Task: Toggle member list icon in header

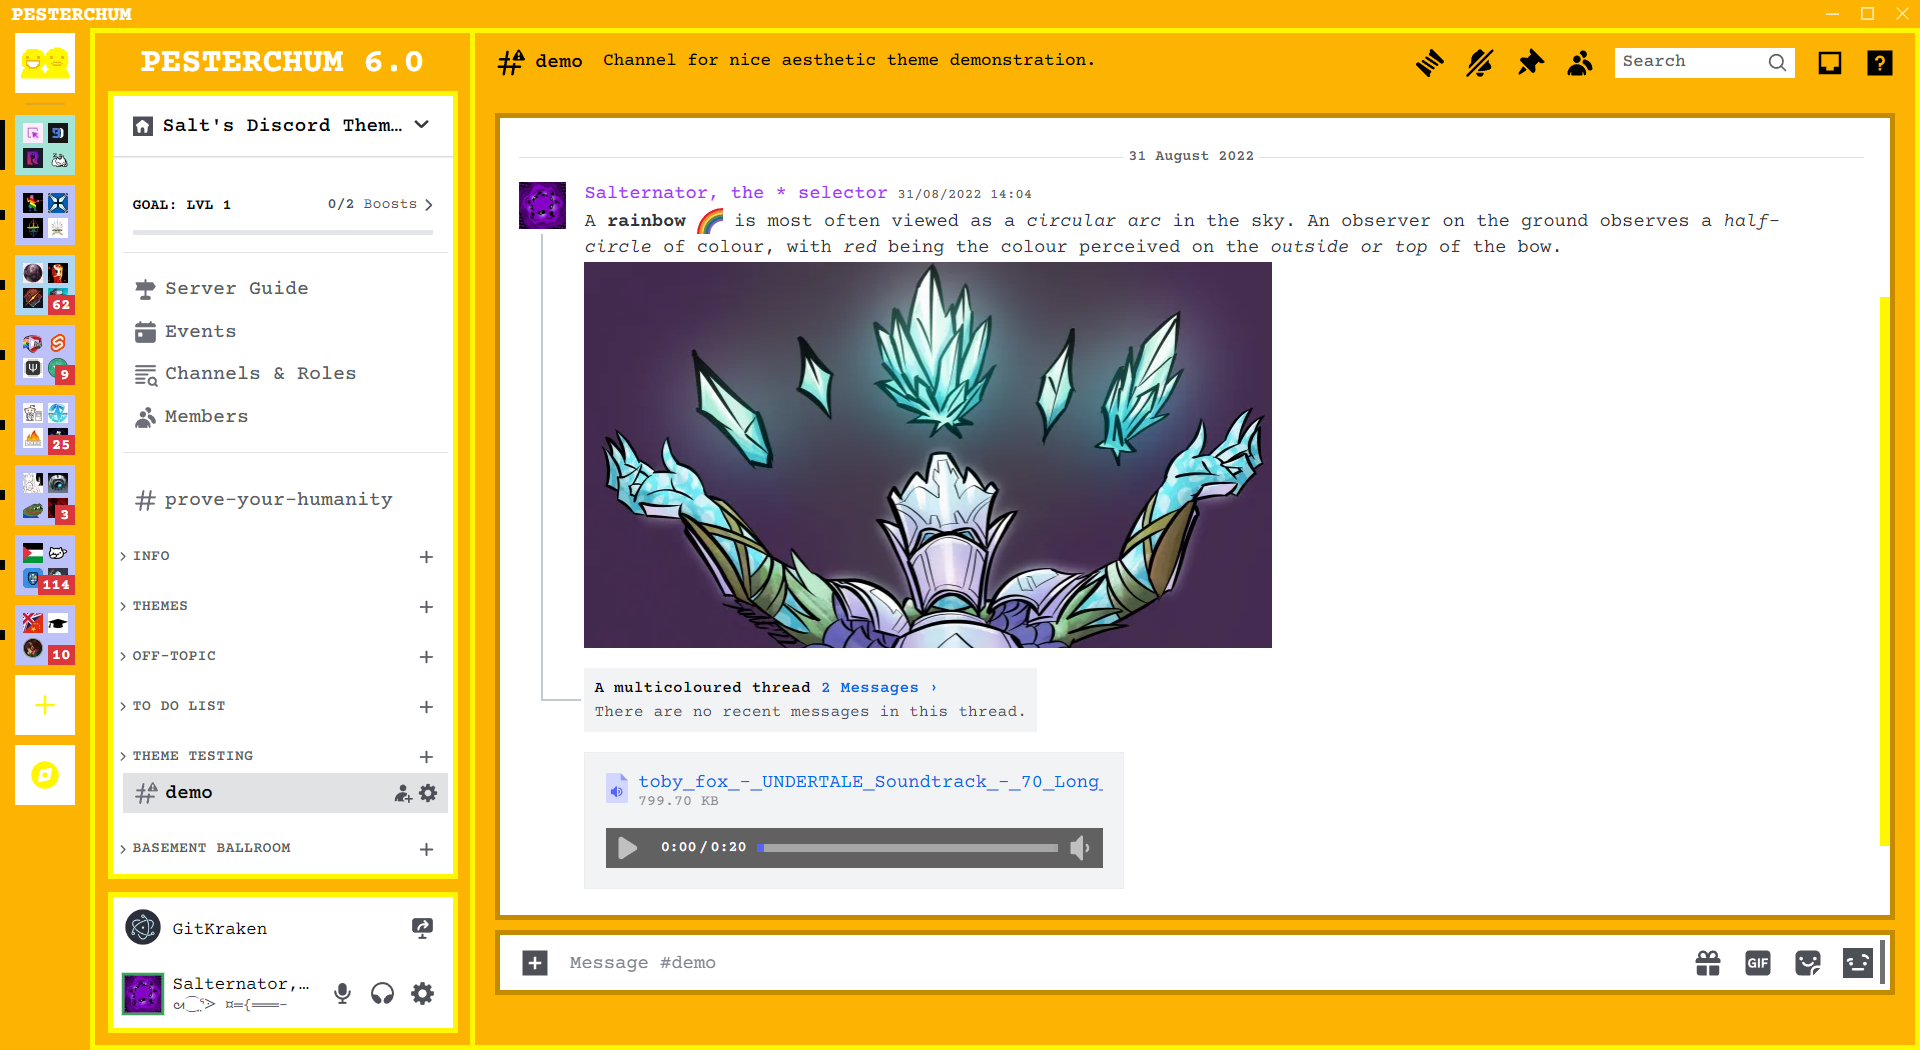Action: [x=1580, y=63]
